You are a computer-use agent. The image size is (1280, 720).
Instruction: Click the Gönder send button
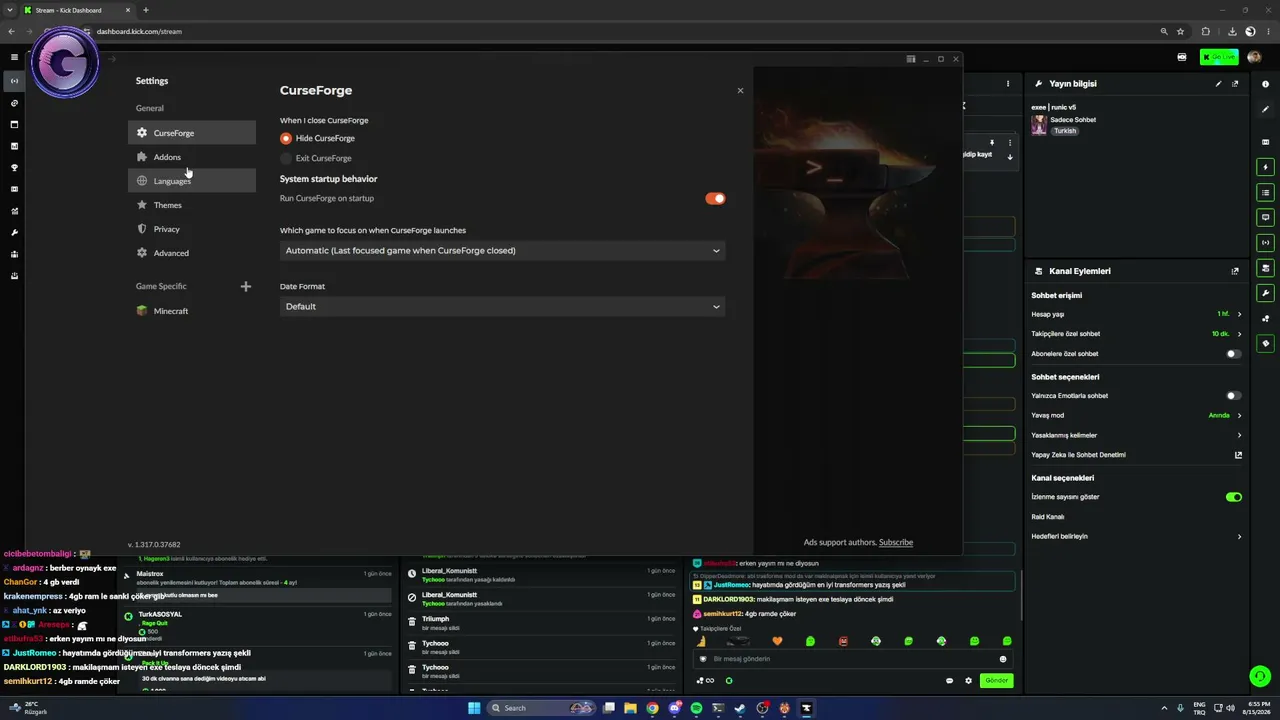pos(996,681)
